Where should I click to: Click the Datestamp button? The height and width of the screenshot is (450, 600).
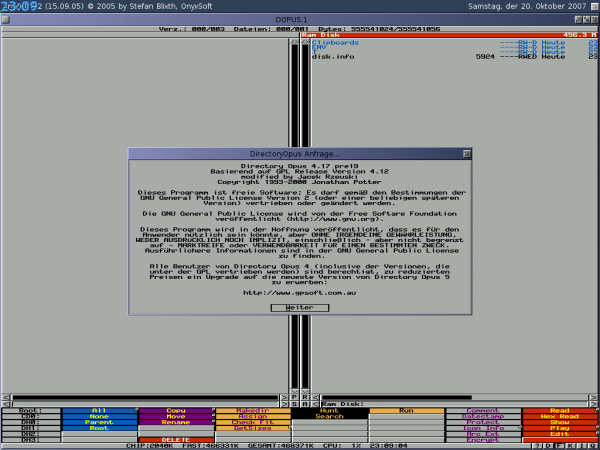484,416
